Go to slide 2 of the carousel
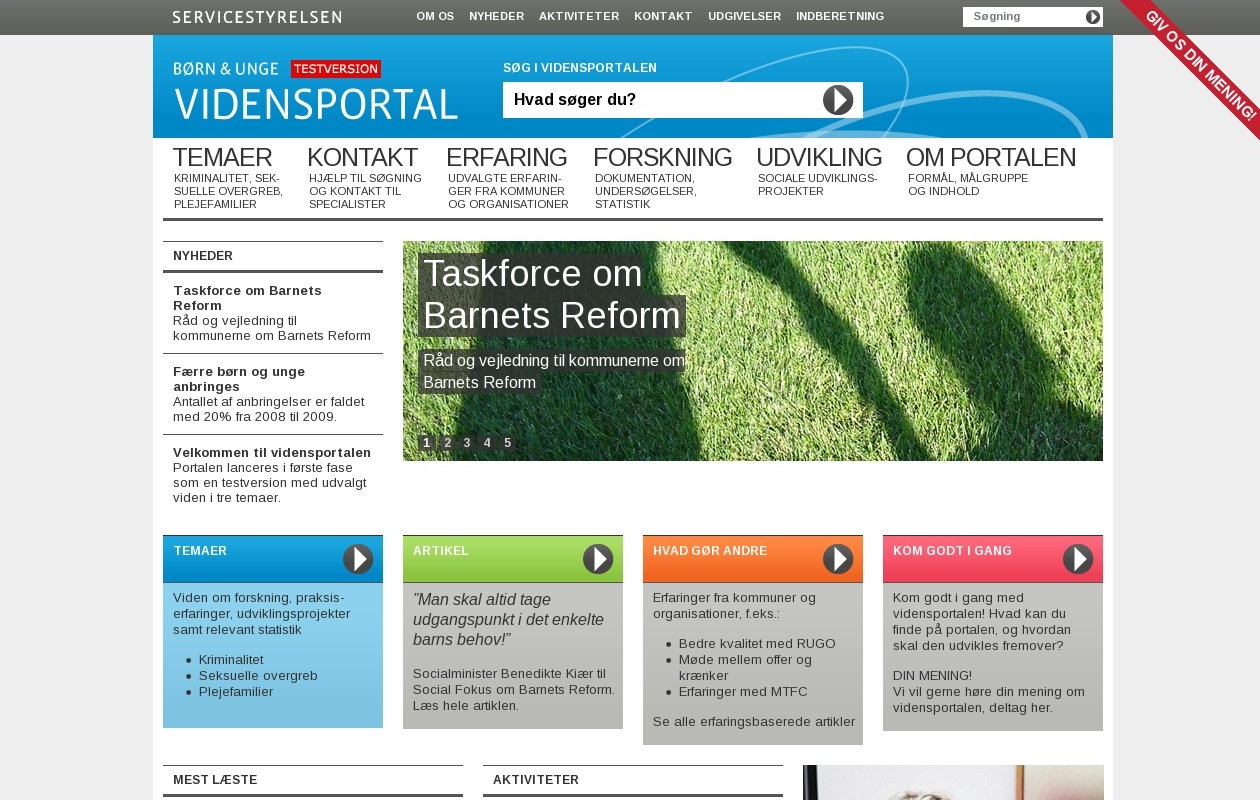Image resolution: width=1260 pixels, height=800 pixels. (x=447, y=443)
